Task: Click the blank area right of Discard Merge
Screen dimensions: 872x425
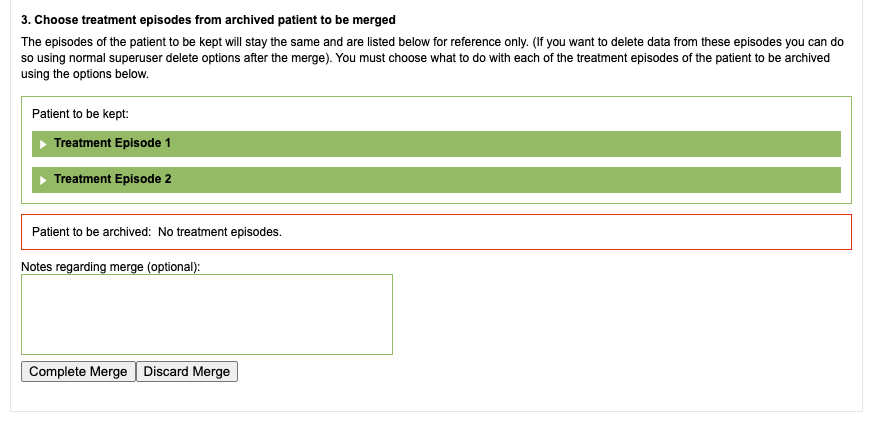Action: point(500,371)
